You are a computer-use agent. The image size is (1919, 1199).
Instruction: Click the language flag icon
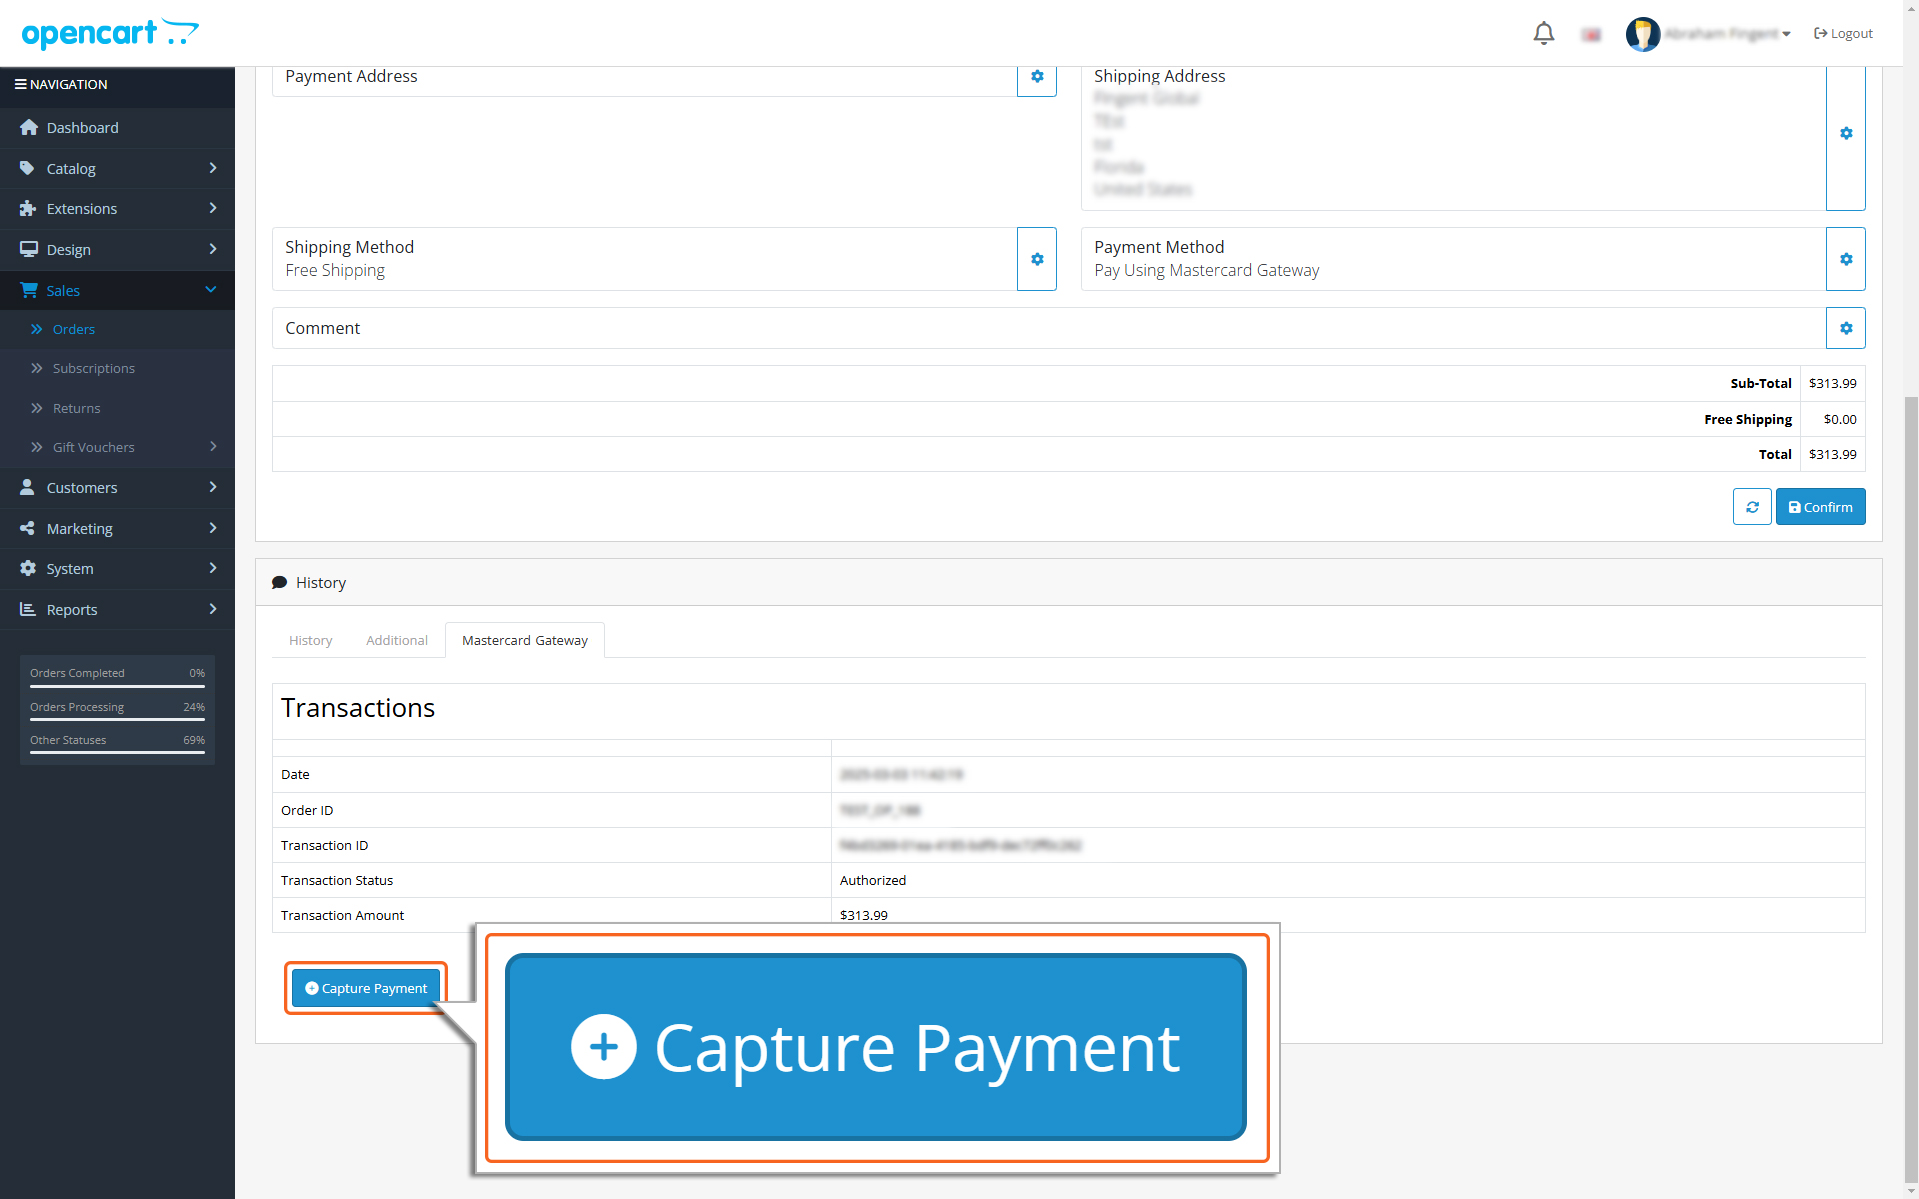[1591, 35]
